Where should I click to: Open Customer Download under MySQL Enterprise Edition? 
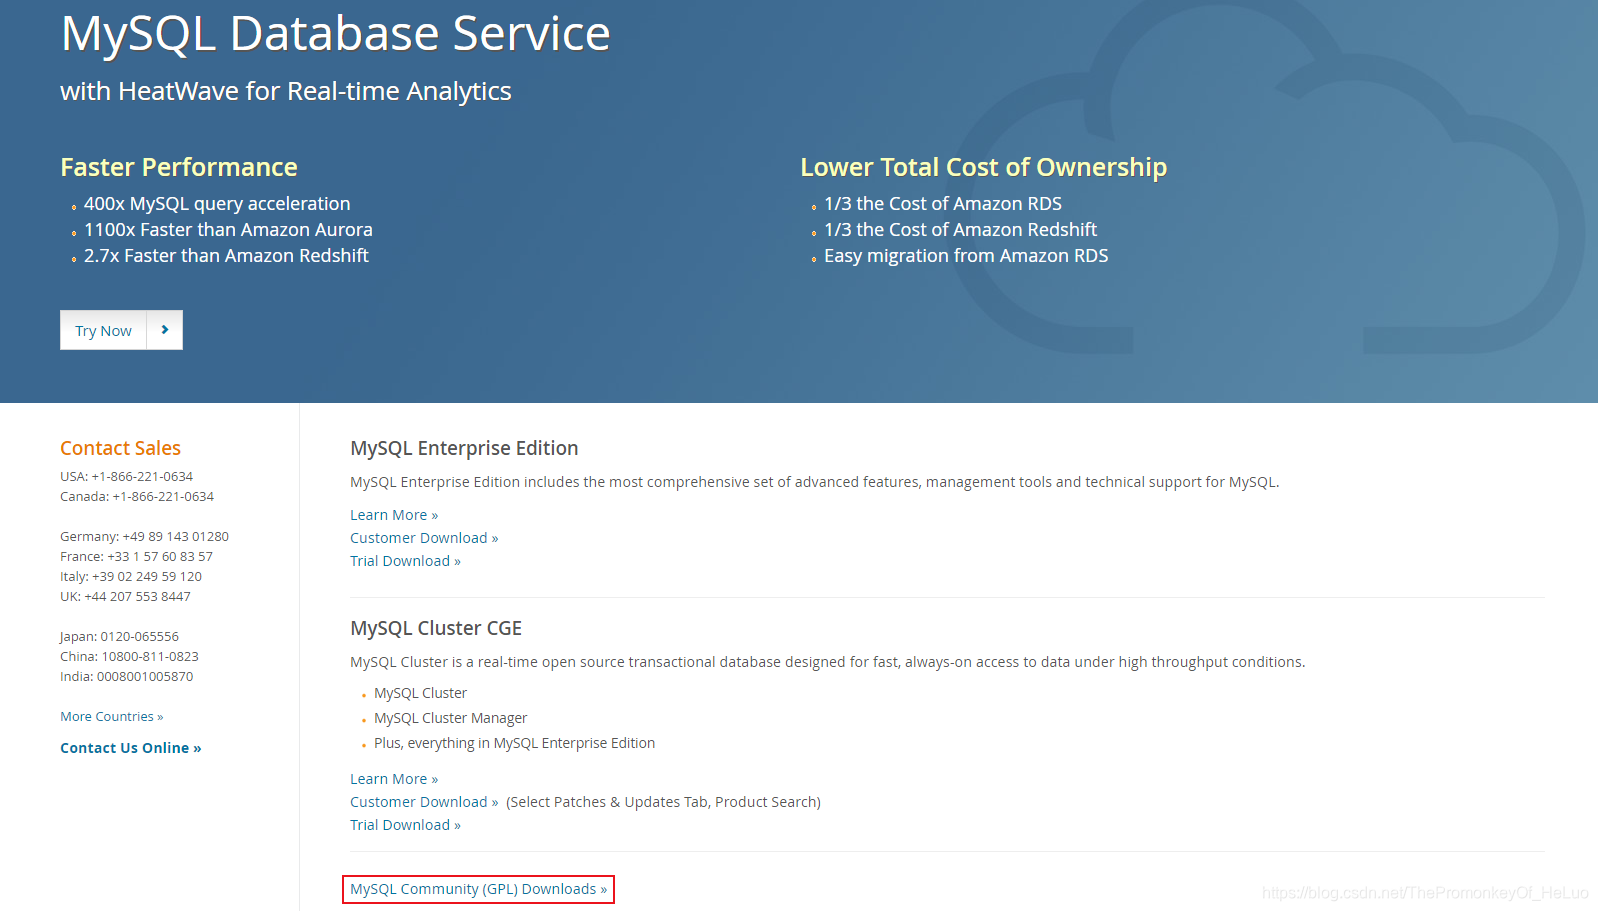(424, 538)
